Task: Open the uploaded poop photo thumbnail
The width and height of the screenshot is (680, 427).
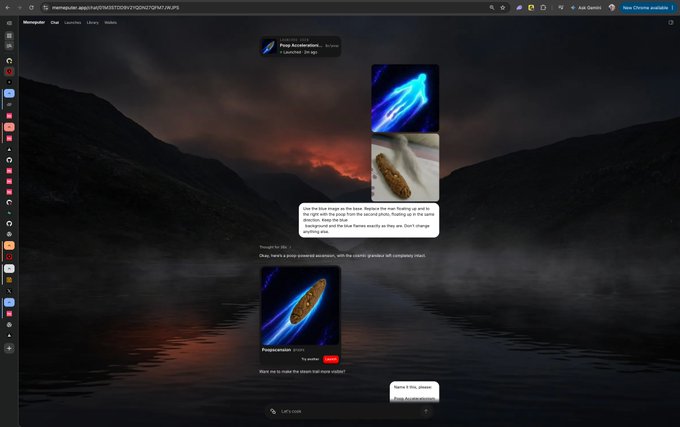Action: (405, 167)
